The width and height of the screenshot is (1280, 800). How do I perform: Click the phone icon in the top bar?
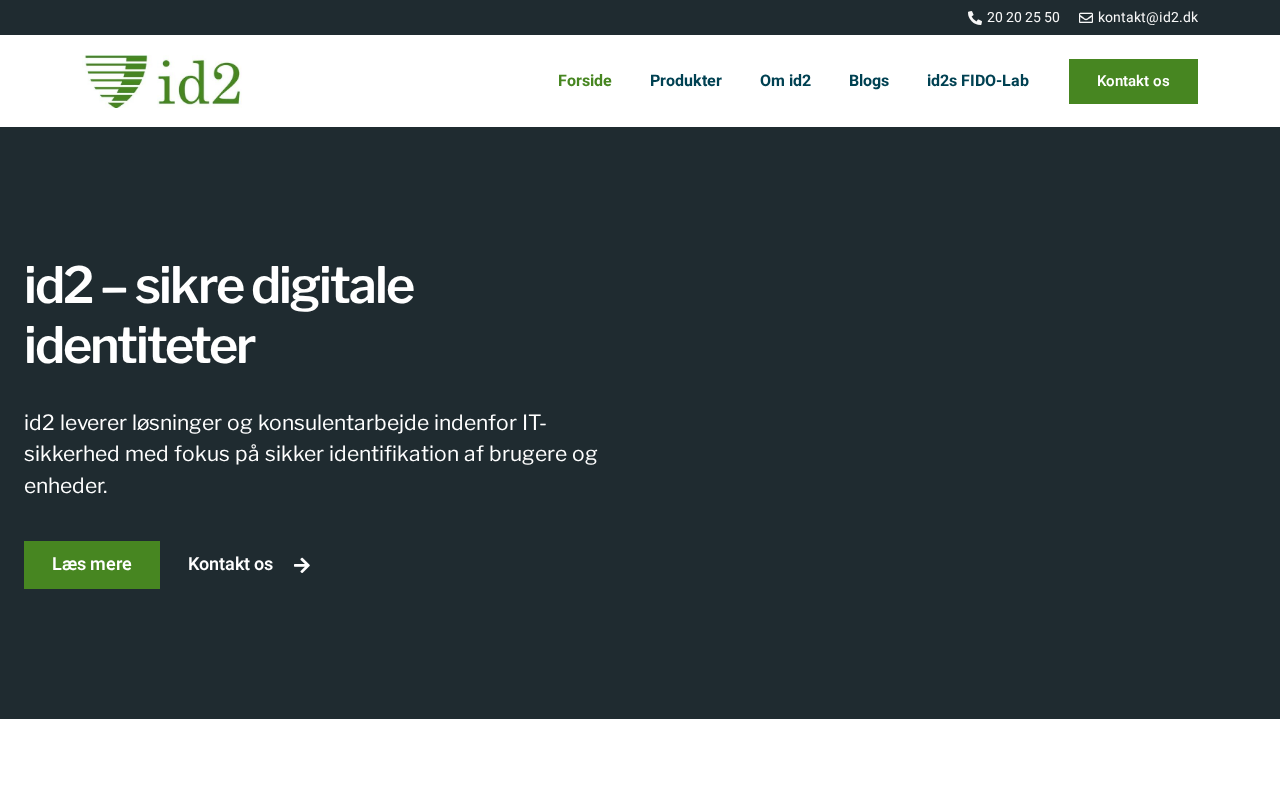click(974, 18)
